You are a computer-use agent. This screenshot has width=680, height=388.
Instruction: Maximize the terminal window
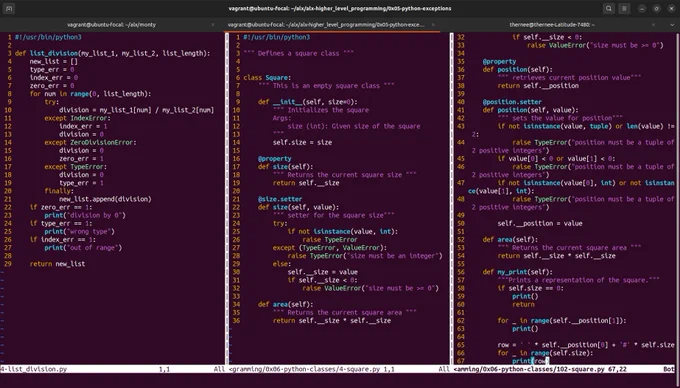[x=657, y=8]
